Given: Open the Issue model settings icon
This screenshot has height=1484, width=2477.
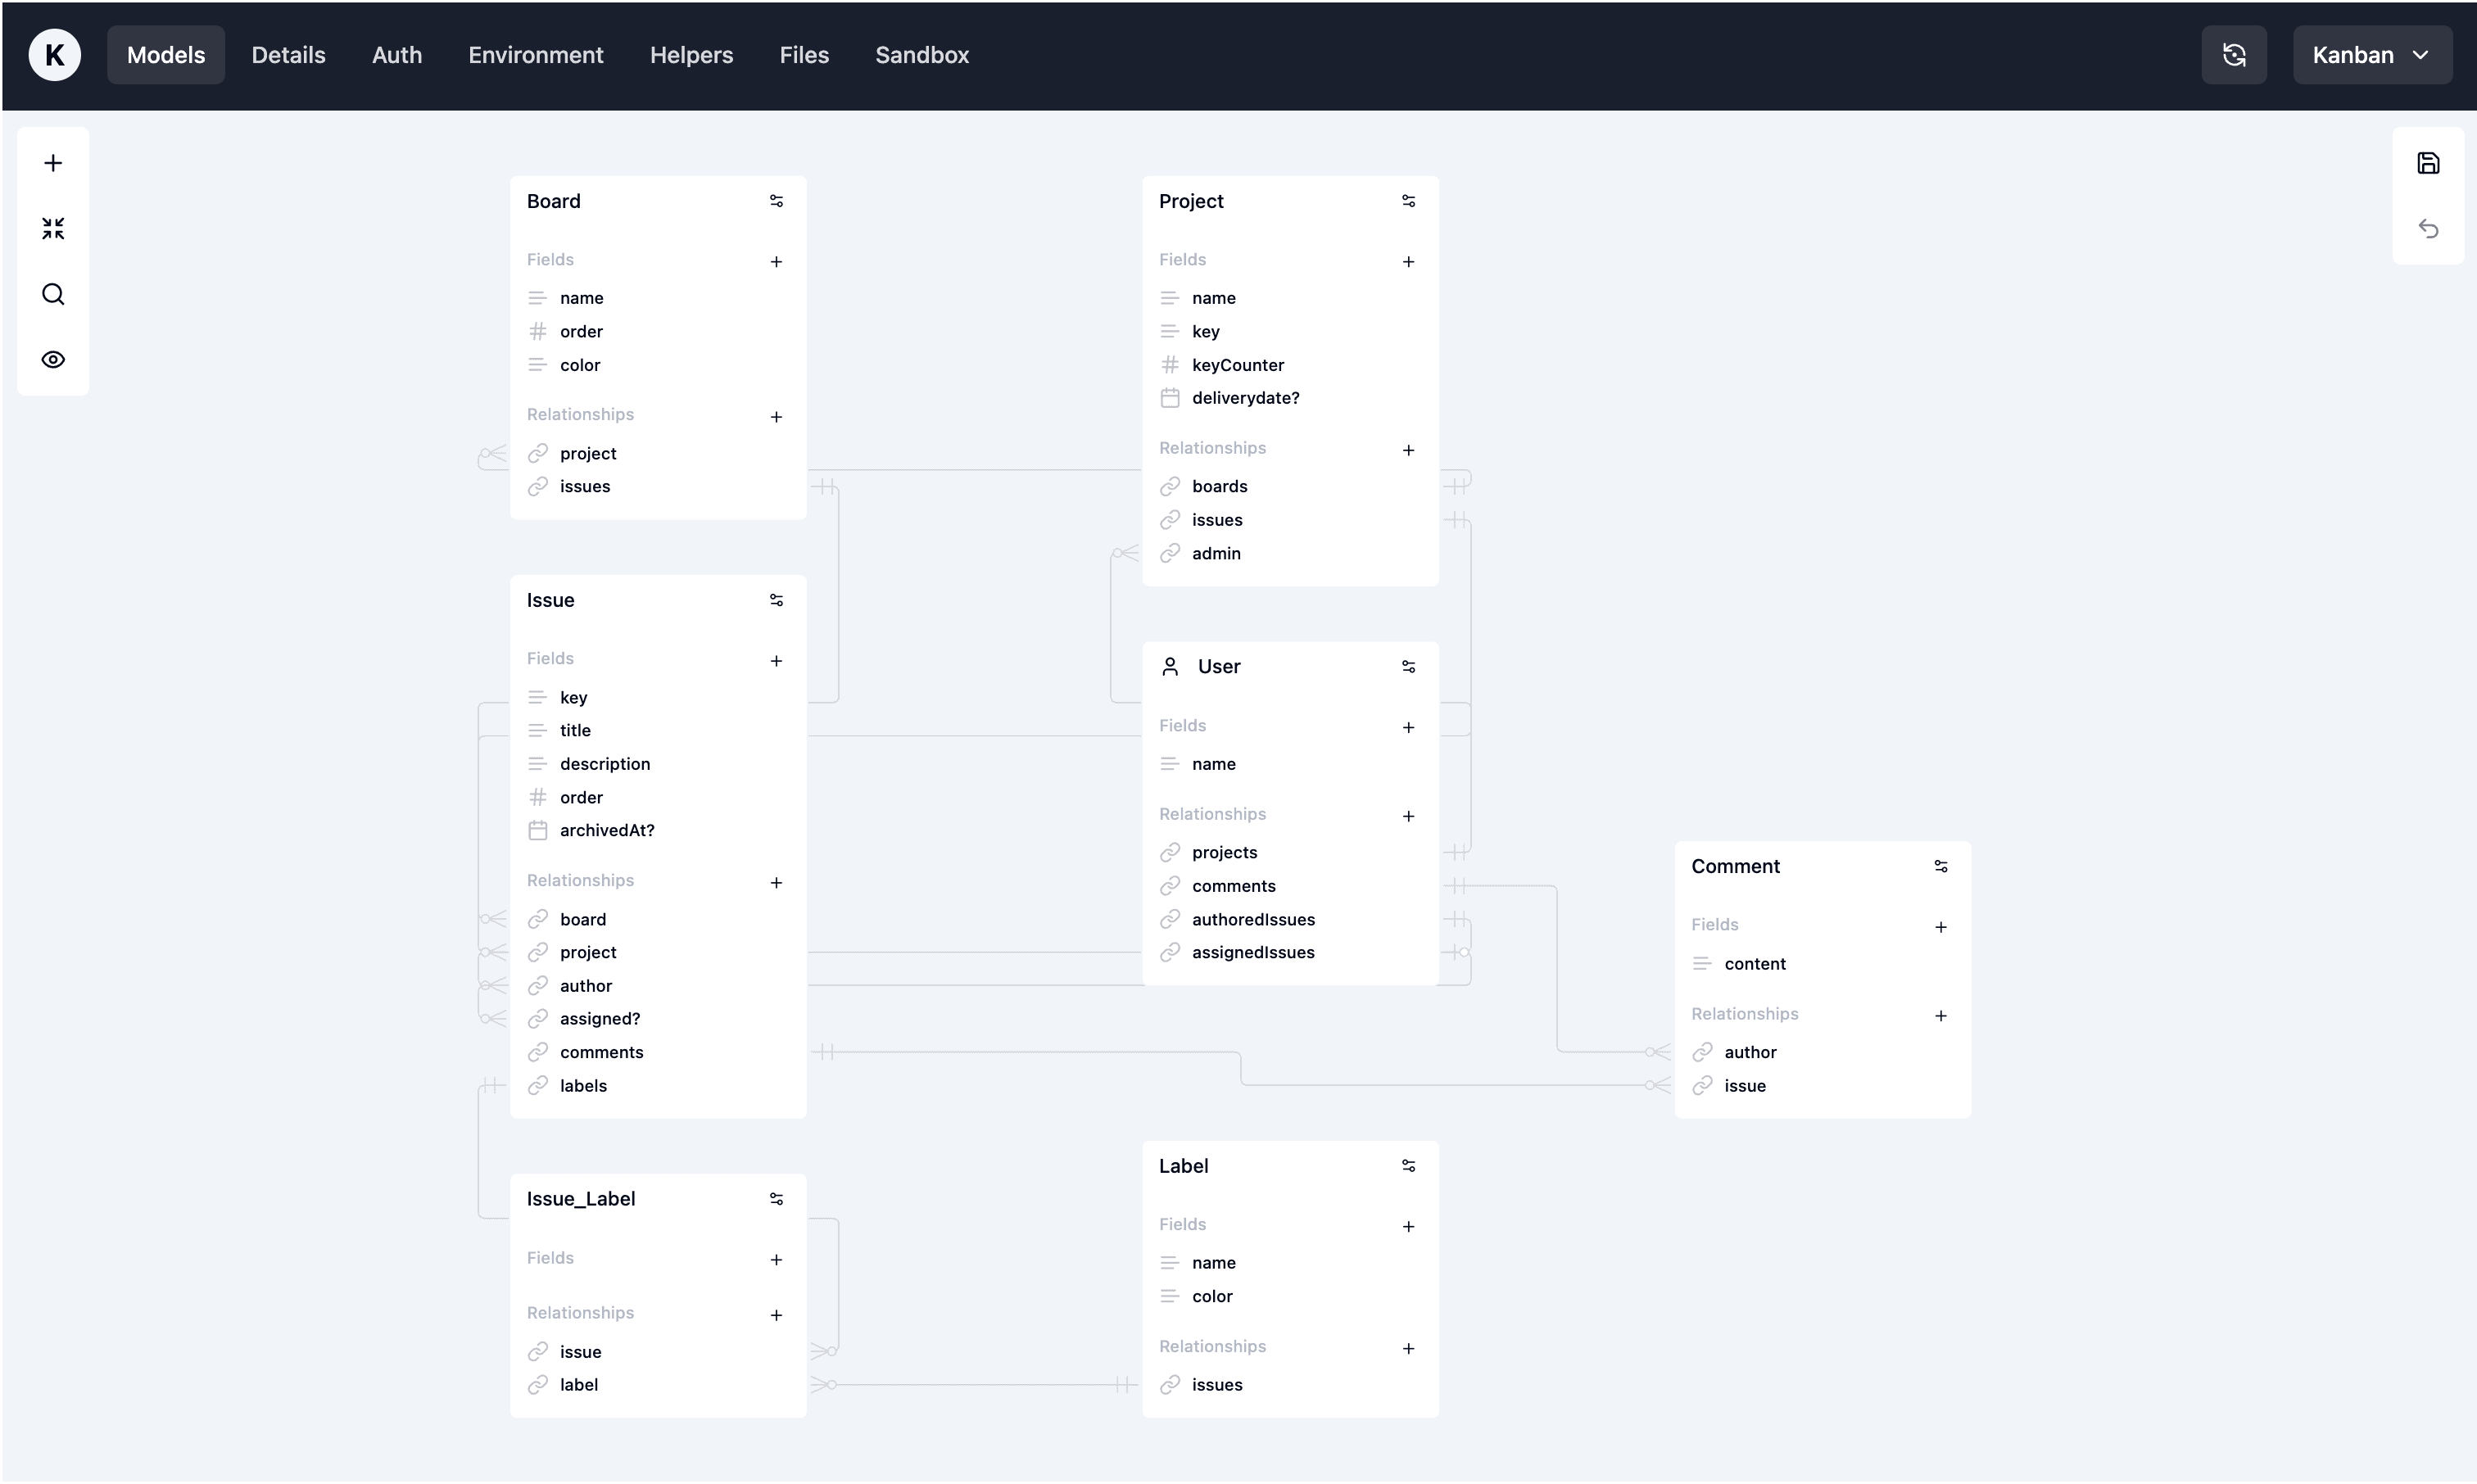Looking at the screenshot, I should coord(776,600).
